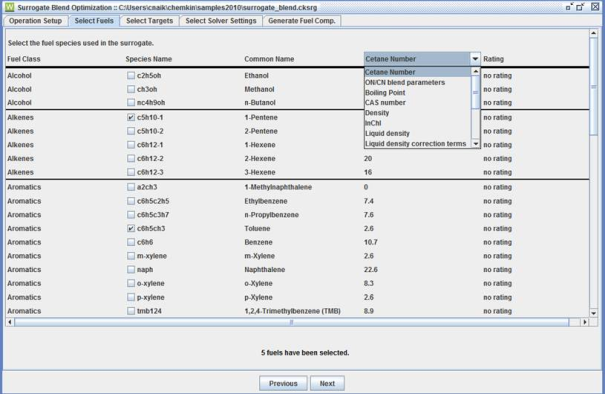
Task: Switch to the Select Targets tab
Action: tap(149, 21)
